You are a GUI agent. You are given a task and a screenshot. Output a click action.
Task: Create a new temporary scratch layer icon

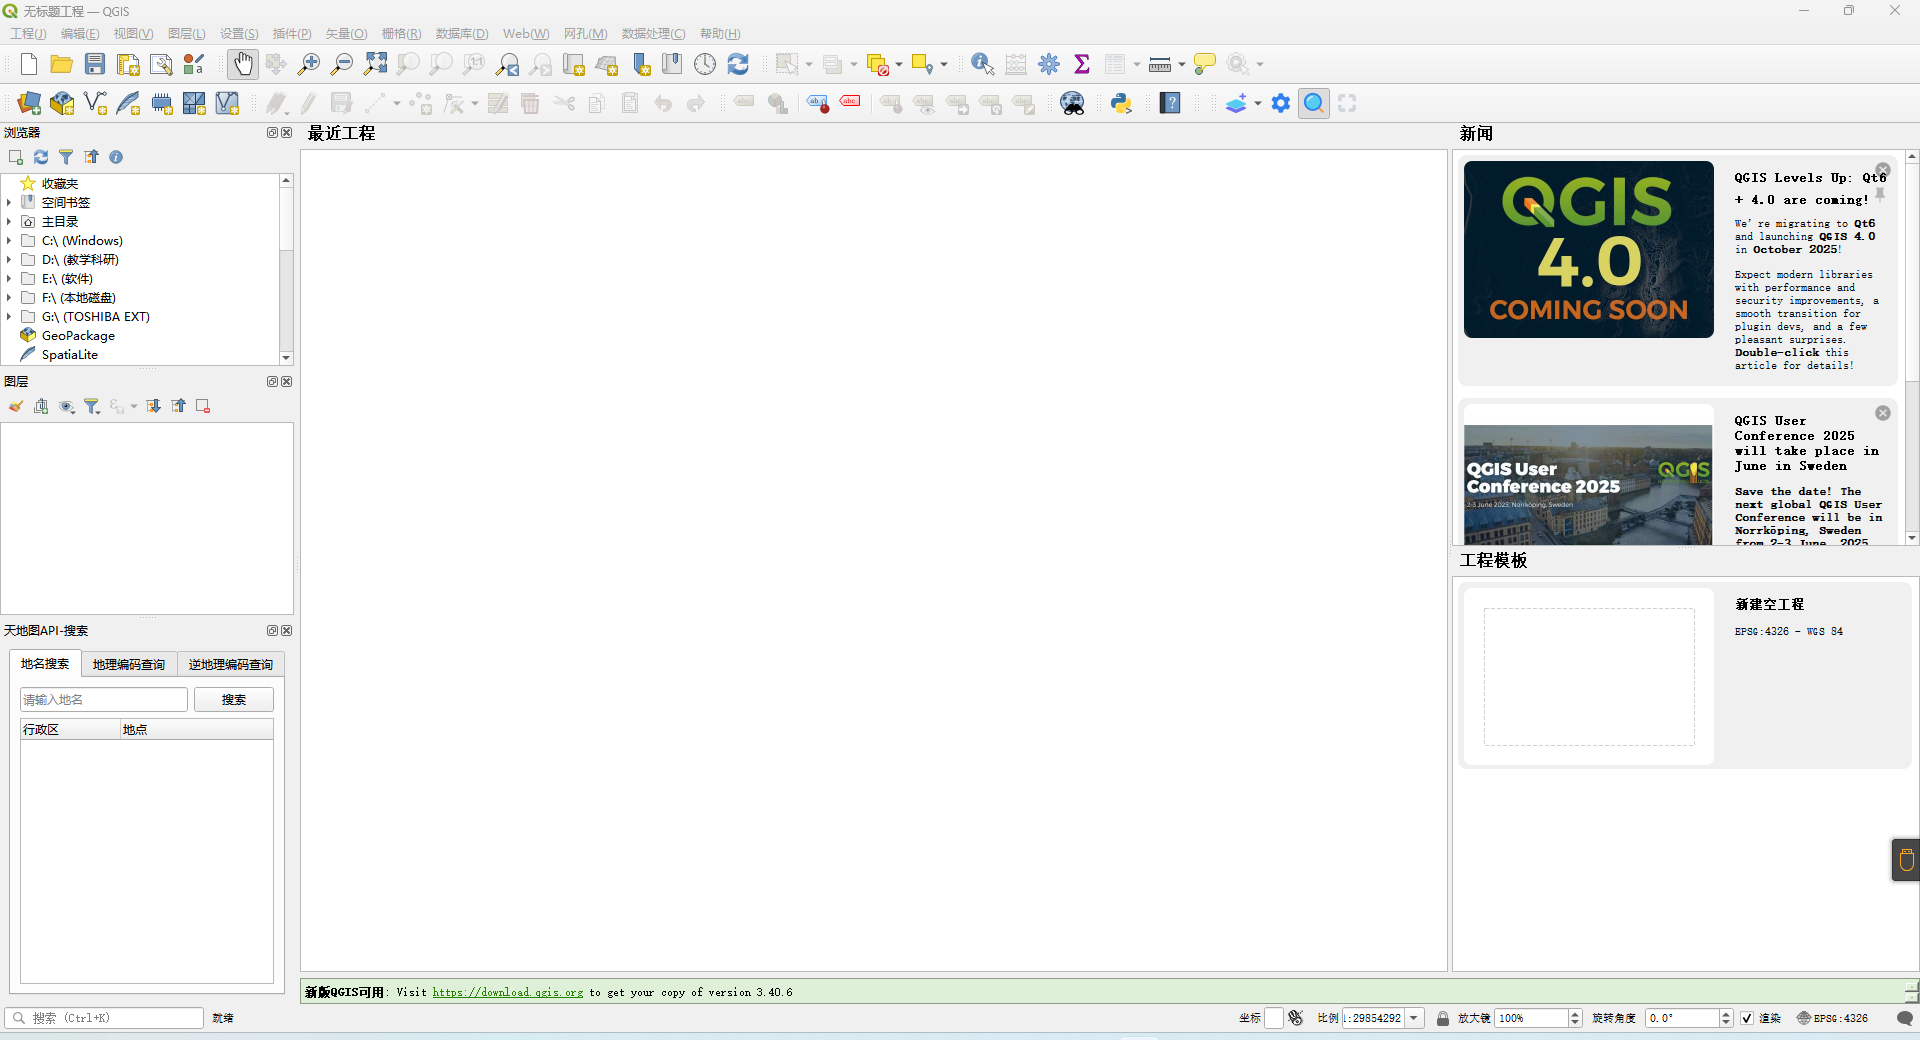161,103
